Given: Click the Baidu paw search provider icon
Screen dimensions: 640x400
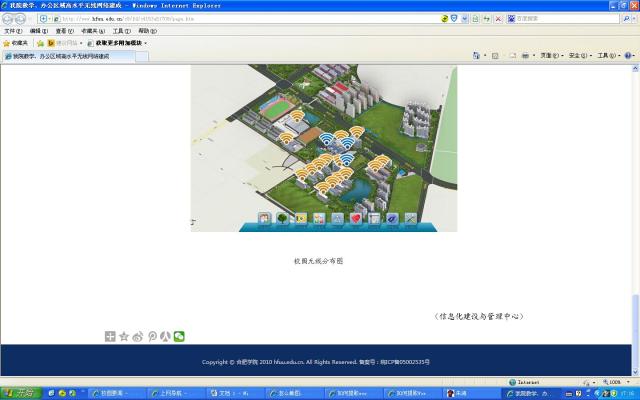Looking at the screenshot, I should 511,19.
